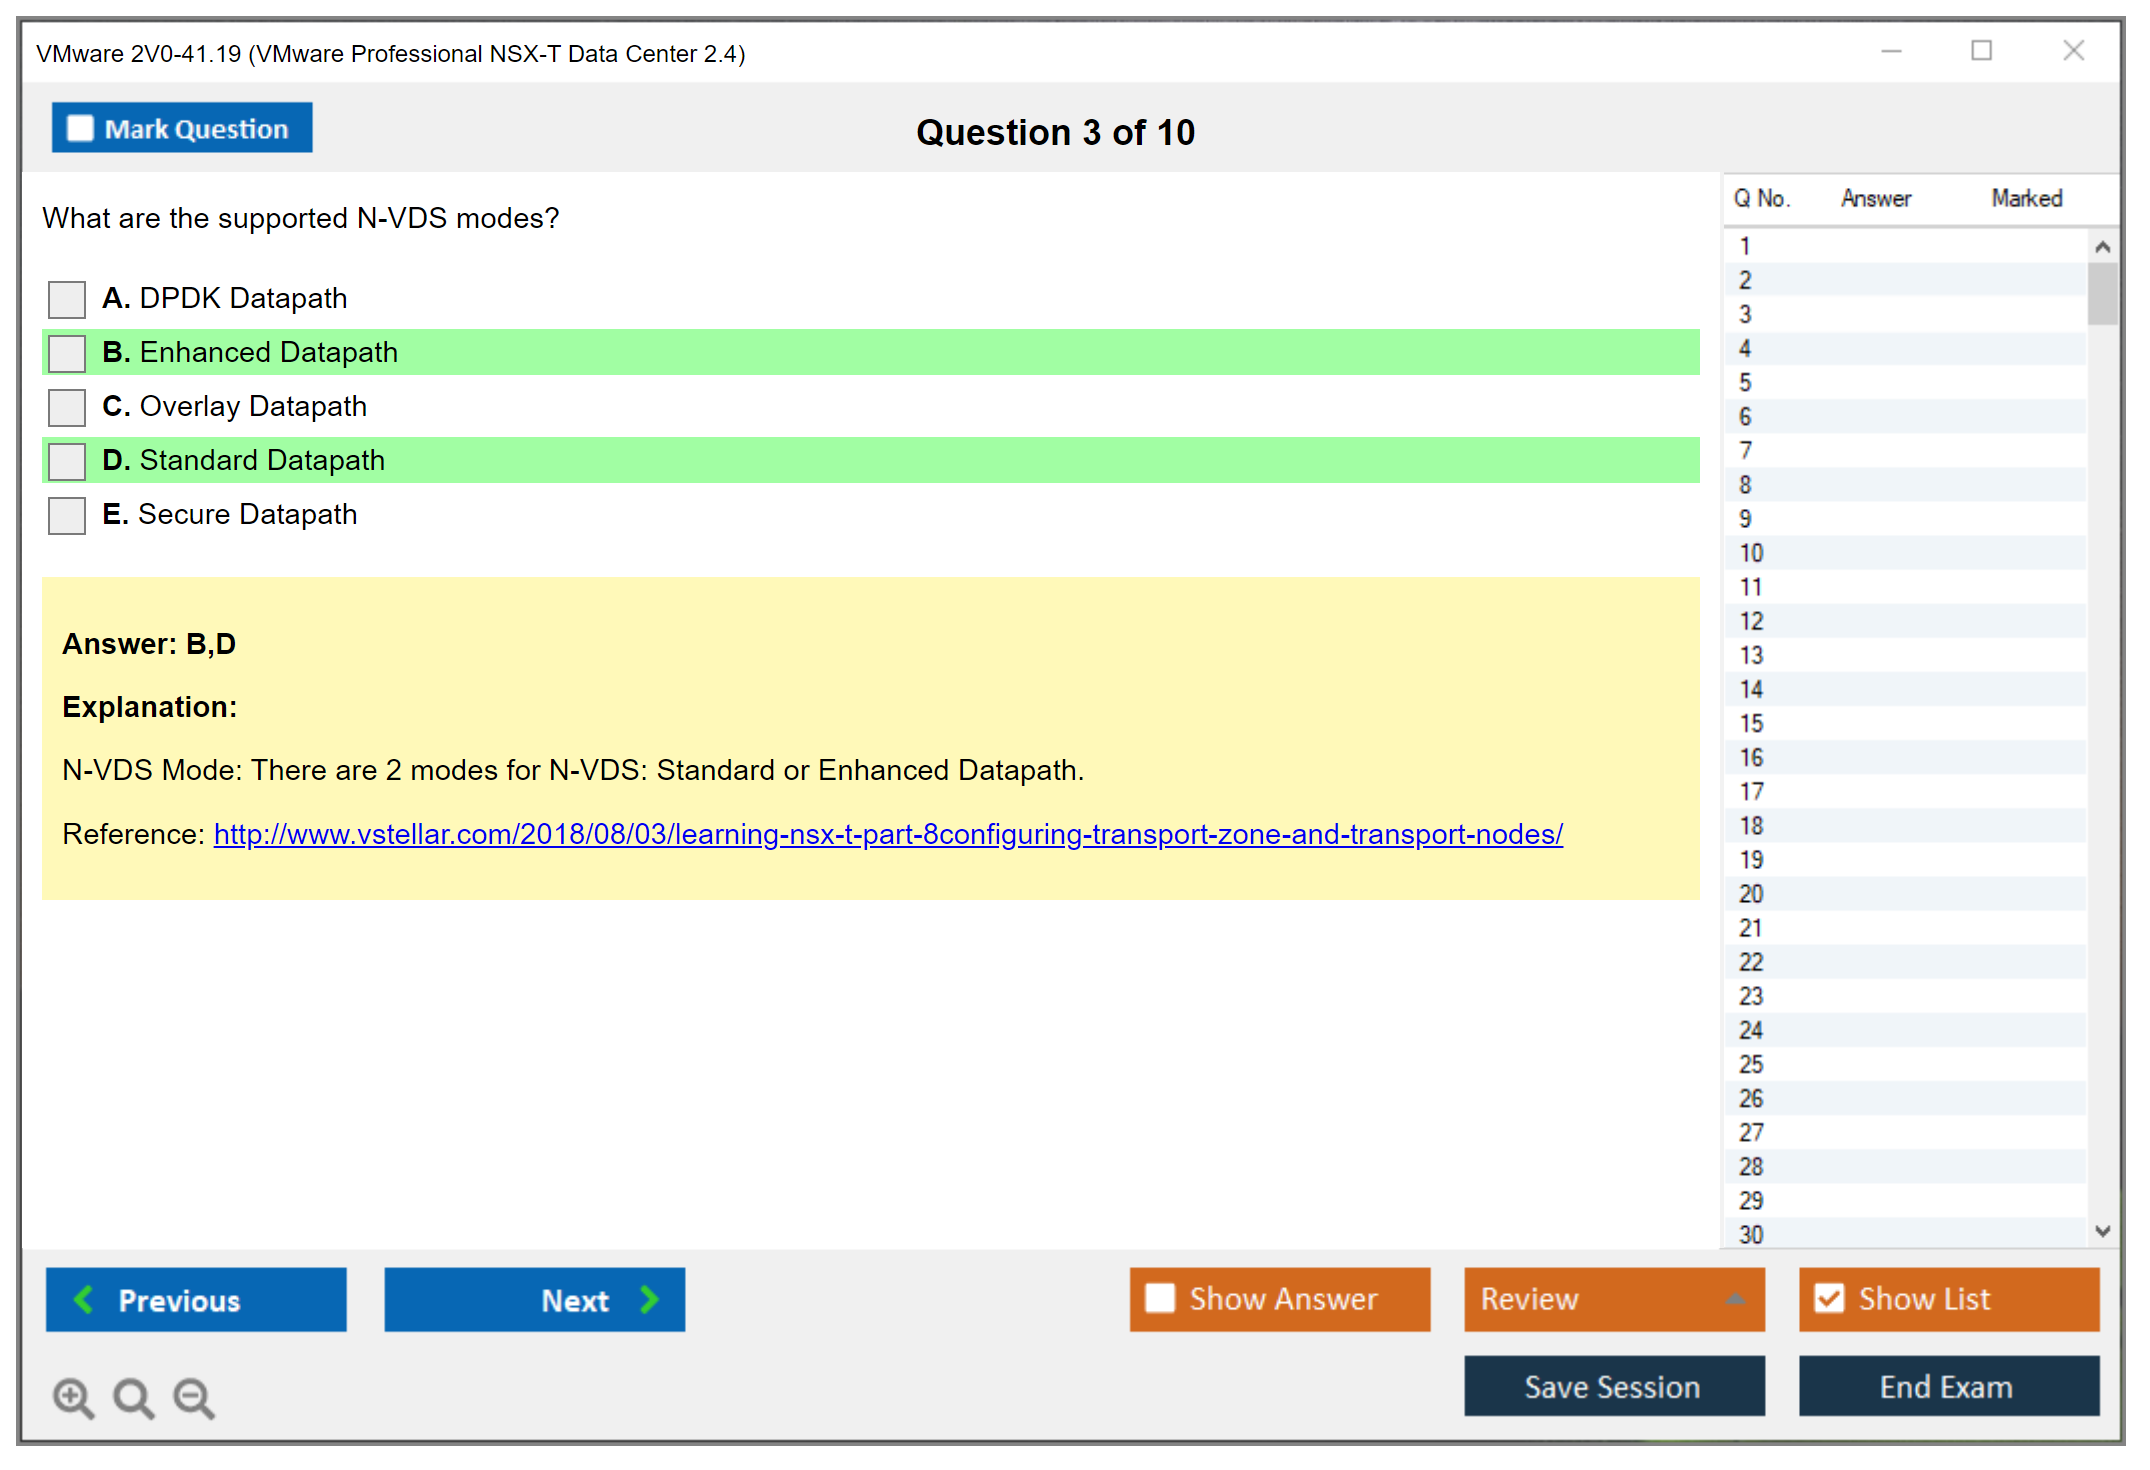Image resolution: width=2150 pixels, height=1470 pixels.
Task: Click the zoom out magnifier icon
Action: pos(193,1397)
